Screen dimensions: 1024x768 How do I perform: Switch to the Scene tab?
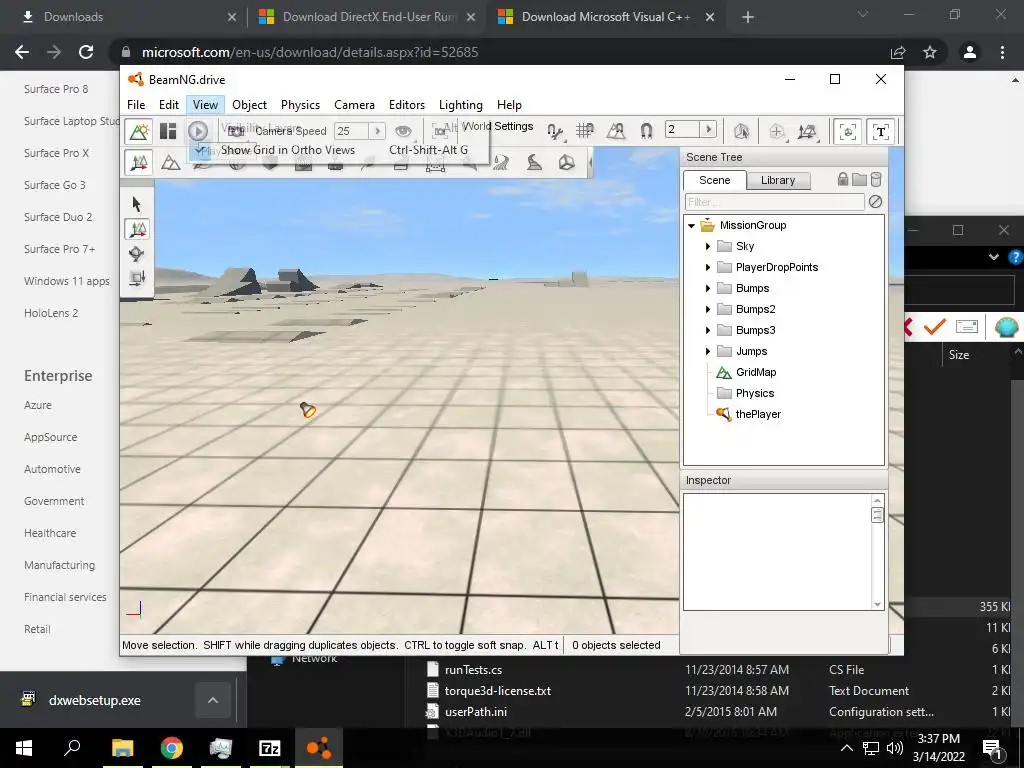click(x=714, y=180)
